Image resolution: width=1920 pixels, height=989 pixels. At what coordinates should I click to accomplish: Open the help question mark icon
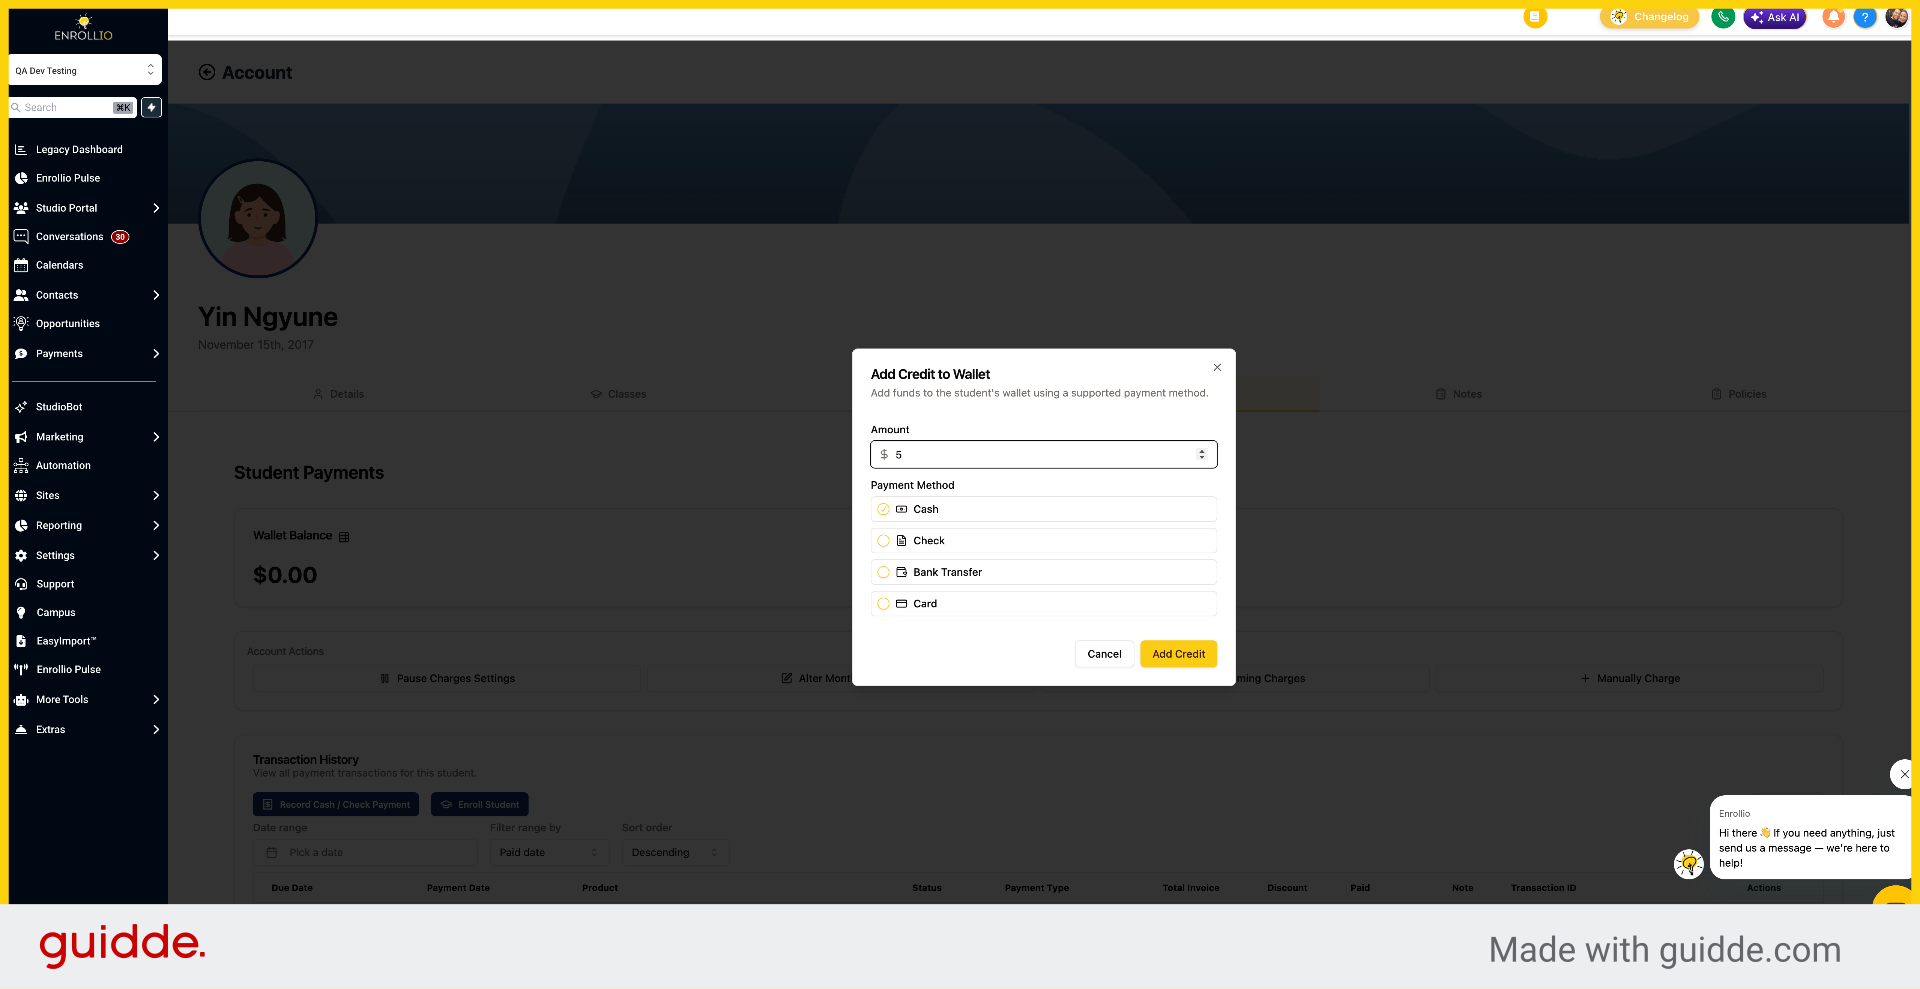pos(1865,17)
